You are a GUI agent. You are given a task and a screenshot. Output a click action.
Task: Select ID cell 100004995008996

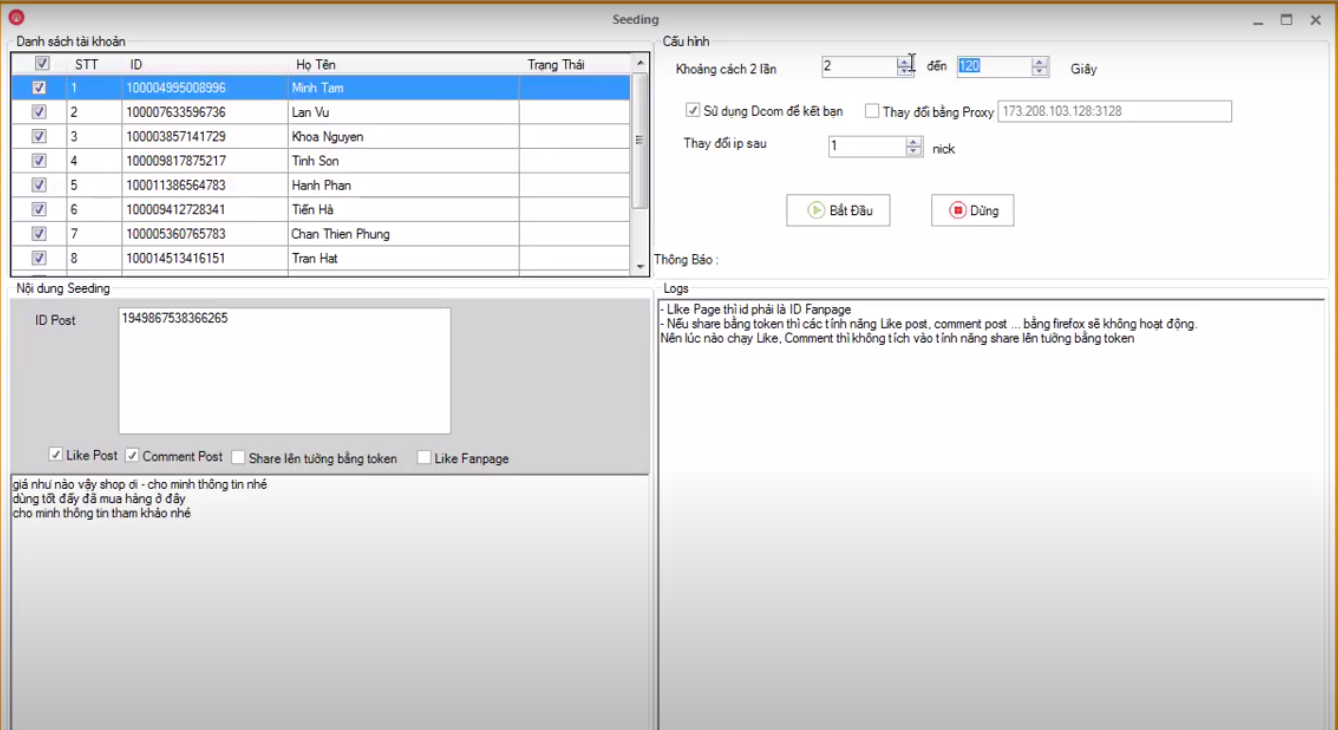pos(205,88)
